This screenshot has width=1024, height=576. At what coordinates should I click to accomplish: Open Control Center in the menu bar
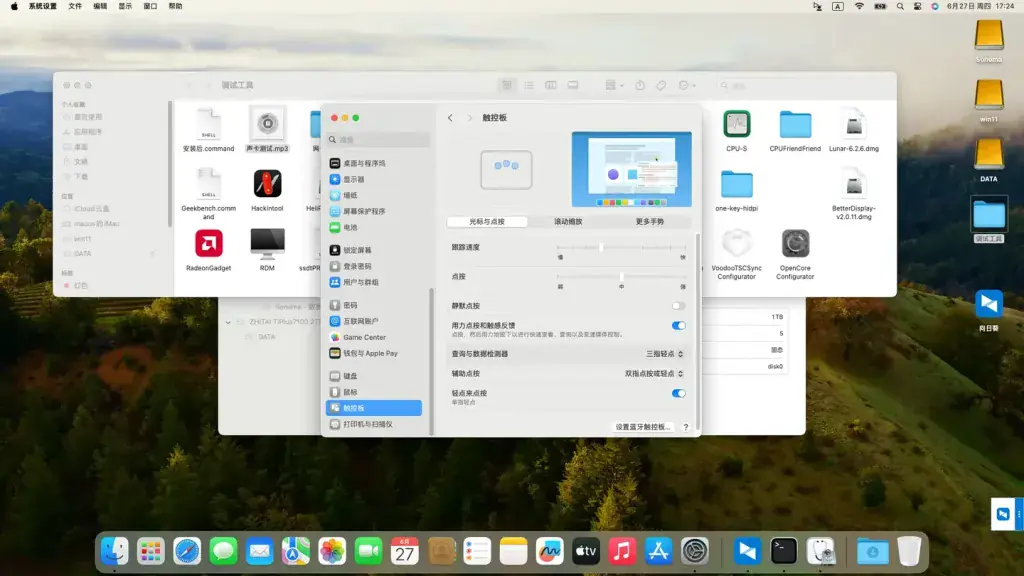[x=918, y=6]
